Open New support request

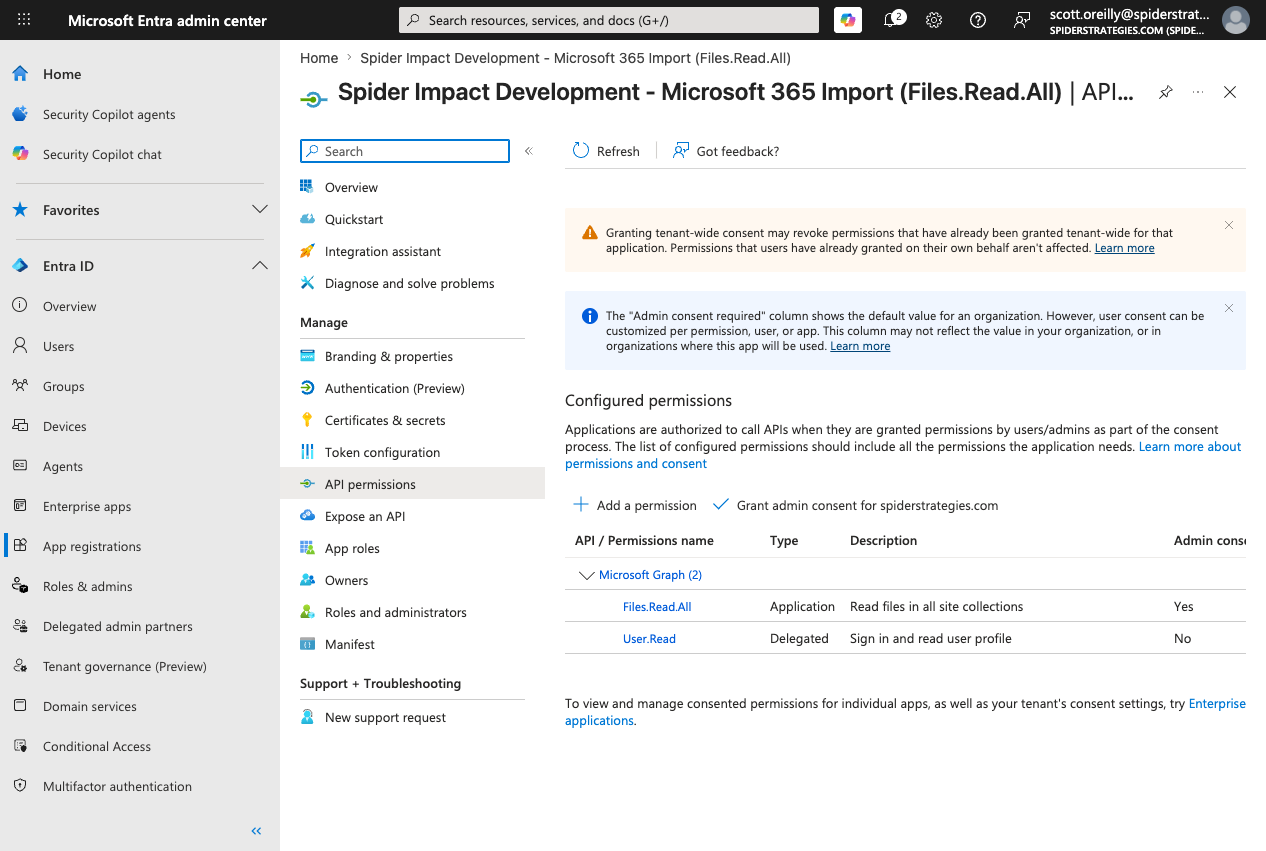pos(385,717)
